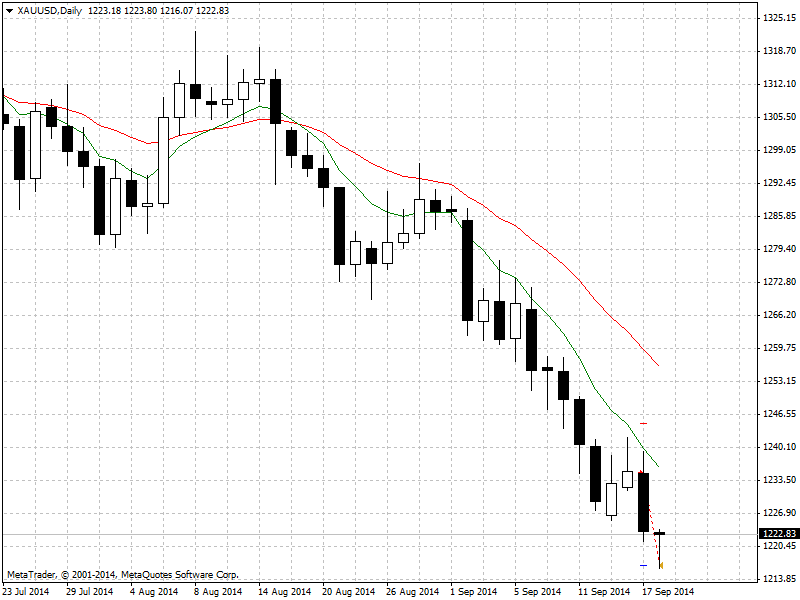800x600 pixels.
Task: Select the red stop-loss dash above last candles
Action: coord(643,423)
